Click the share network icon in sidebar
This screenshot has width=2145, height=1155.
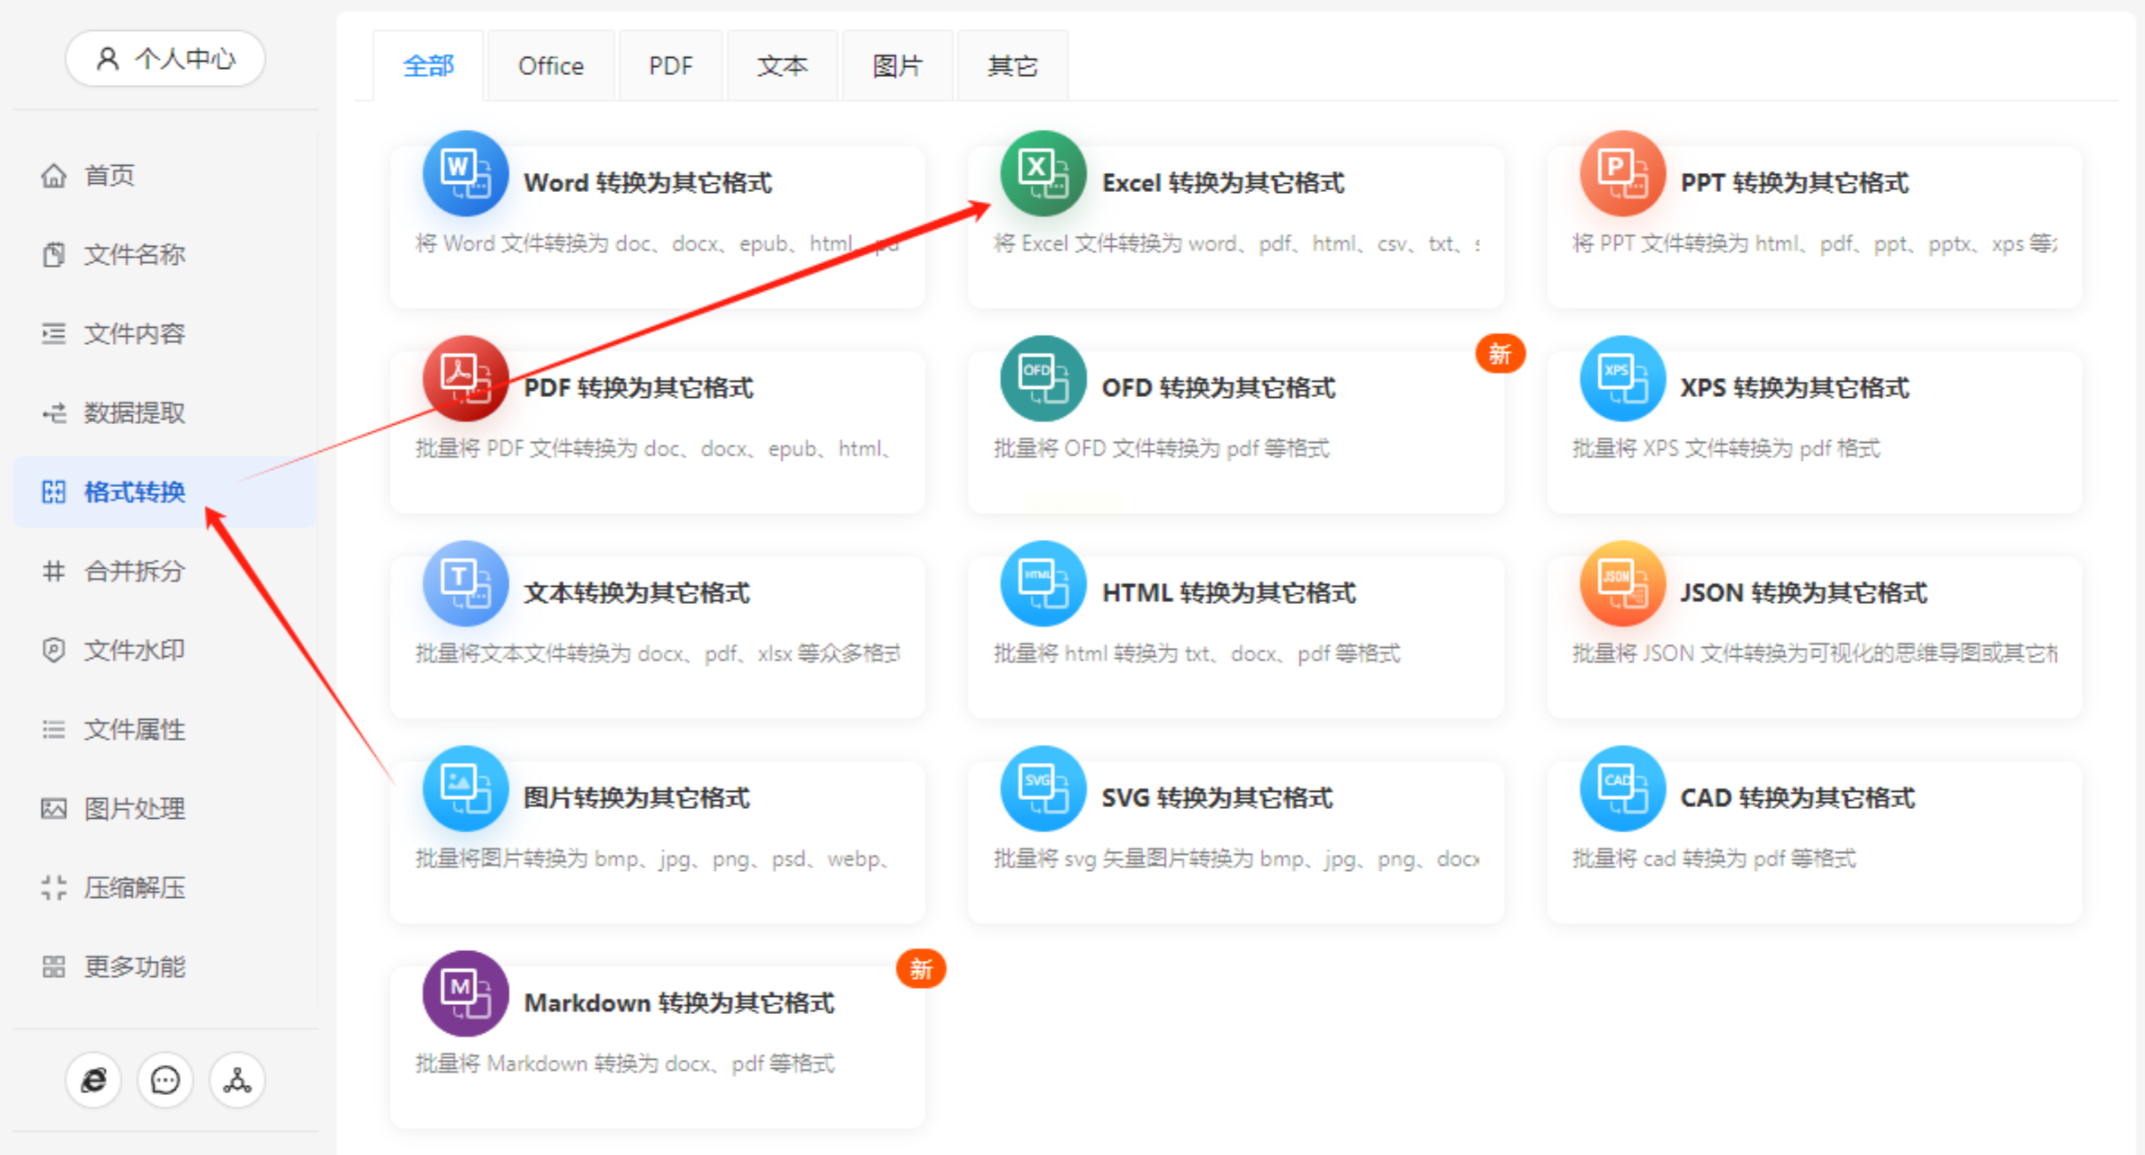pos(237,1080)
